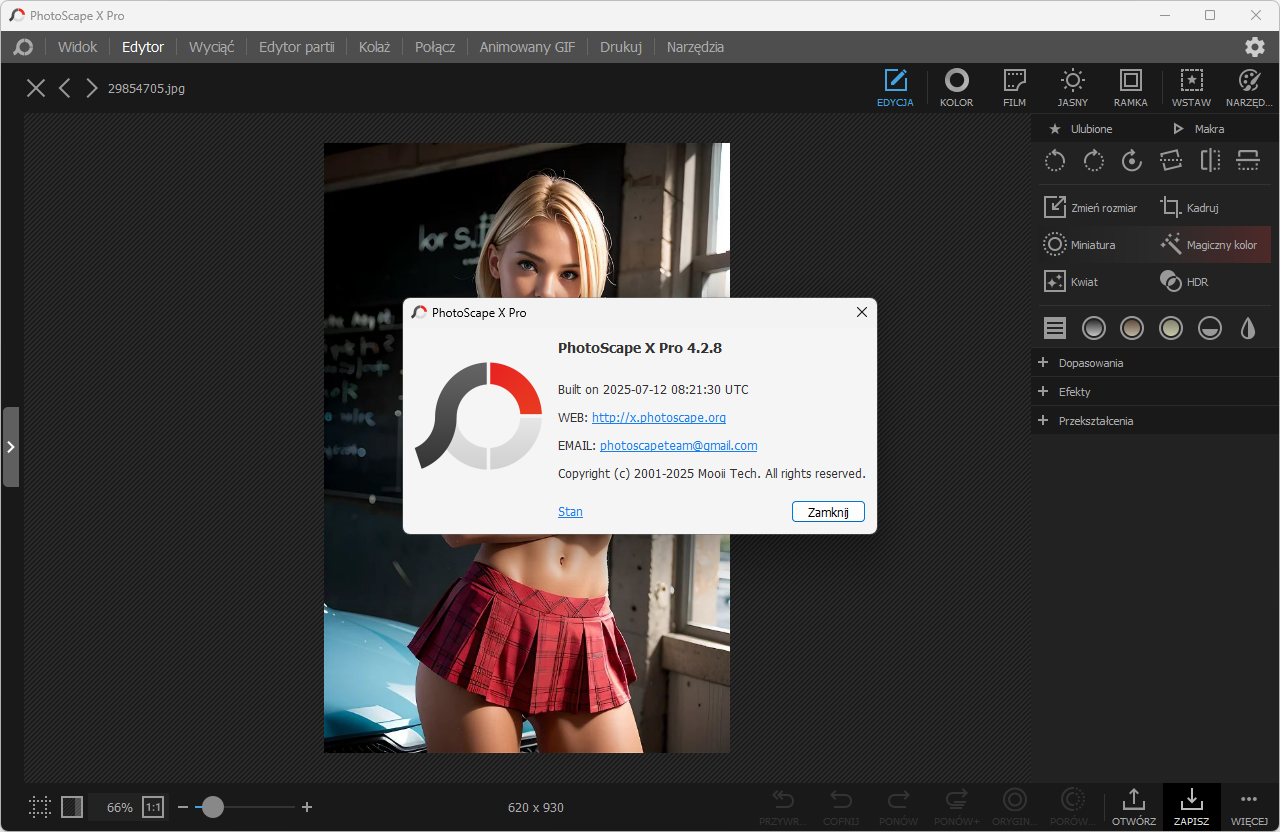Screen dimensions: 1280x832
Task: Click the photoscapeteam@gmail.com email link
Action: [679, 446]
